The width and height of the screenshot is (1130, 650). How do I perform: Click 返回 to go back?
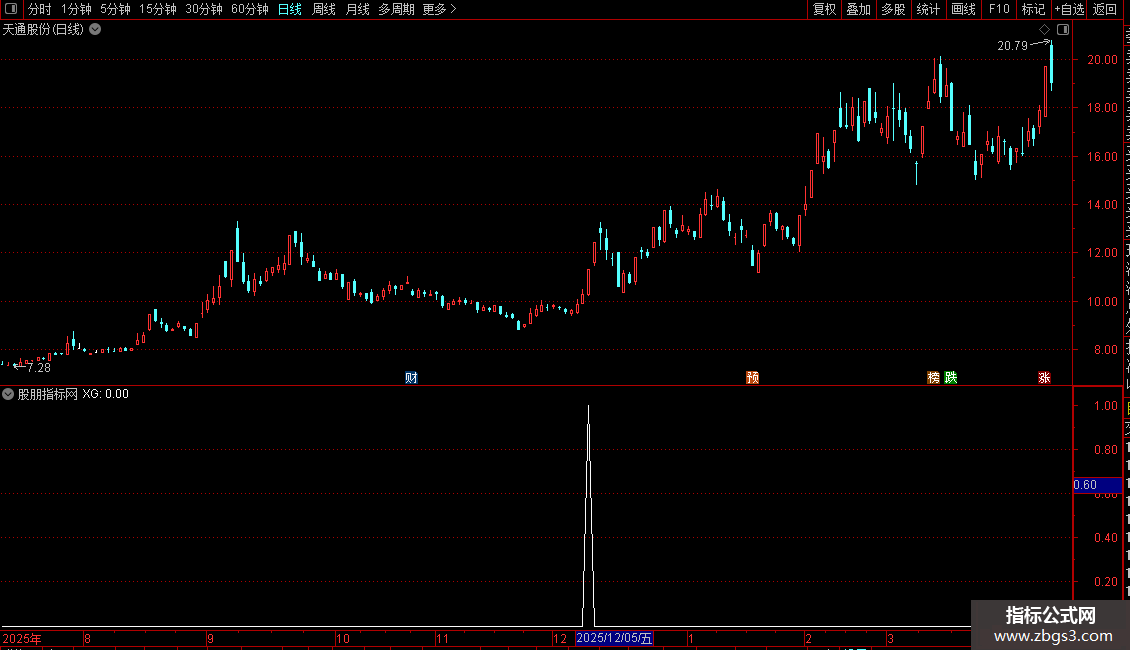[x=1105, y=9]
